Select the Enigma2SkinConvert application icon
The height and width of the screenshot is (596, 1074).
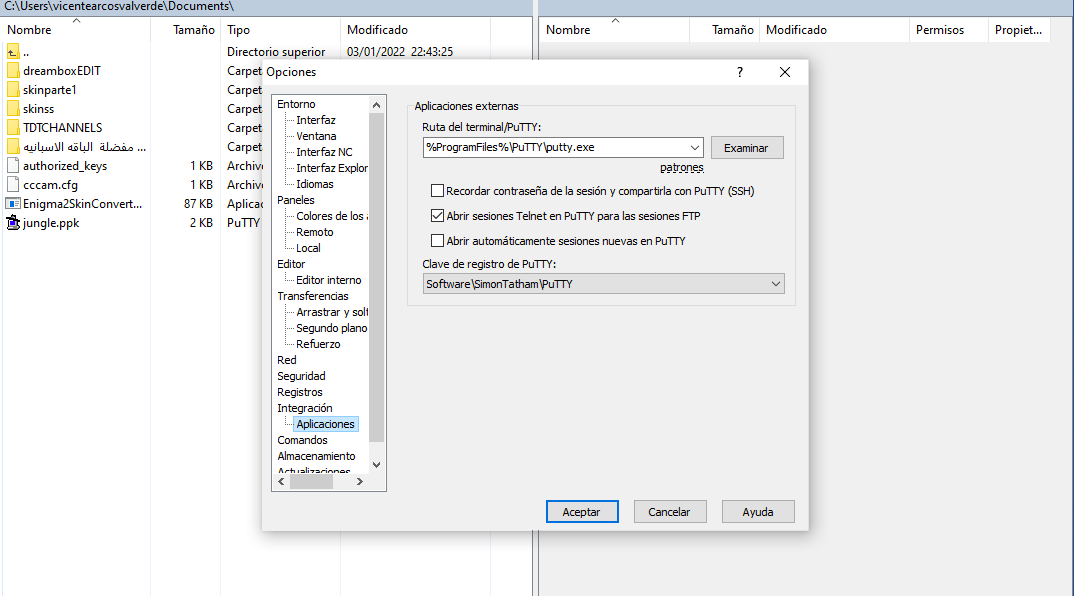[13, 204]
